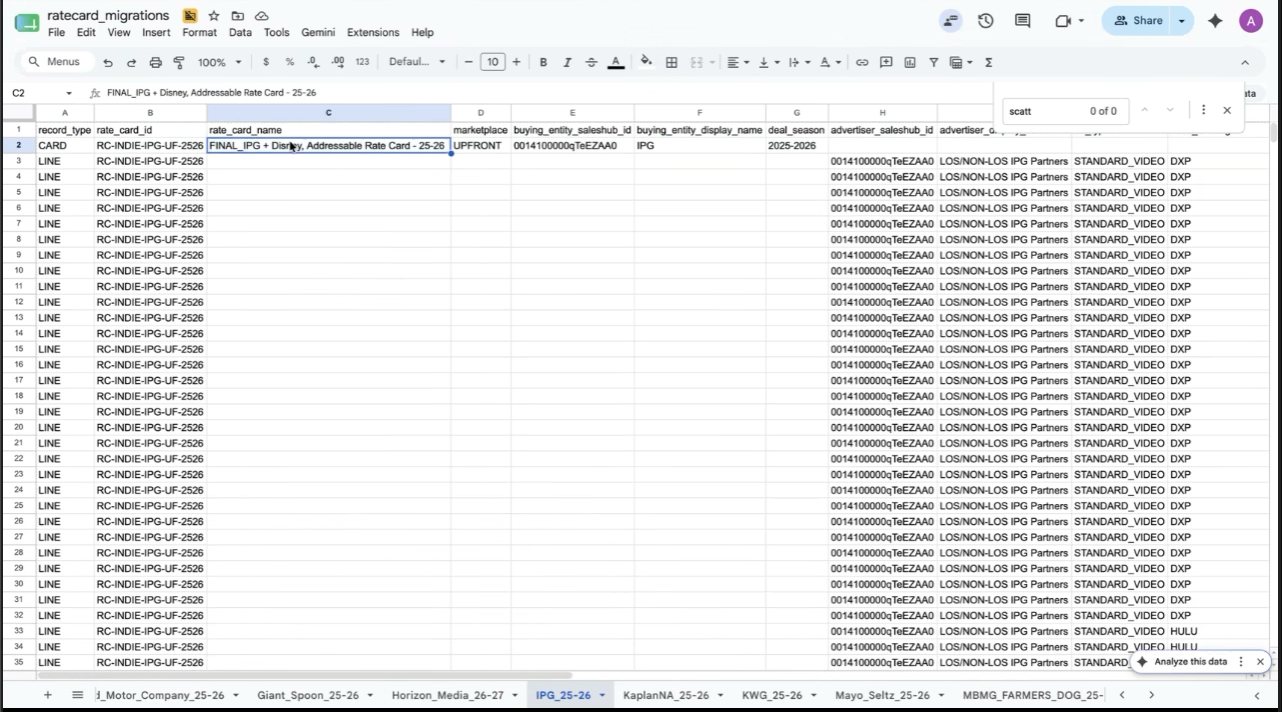
Task: Open the Data menu
Action: point(240,32)
